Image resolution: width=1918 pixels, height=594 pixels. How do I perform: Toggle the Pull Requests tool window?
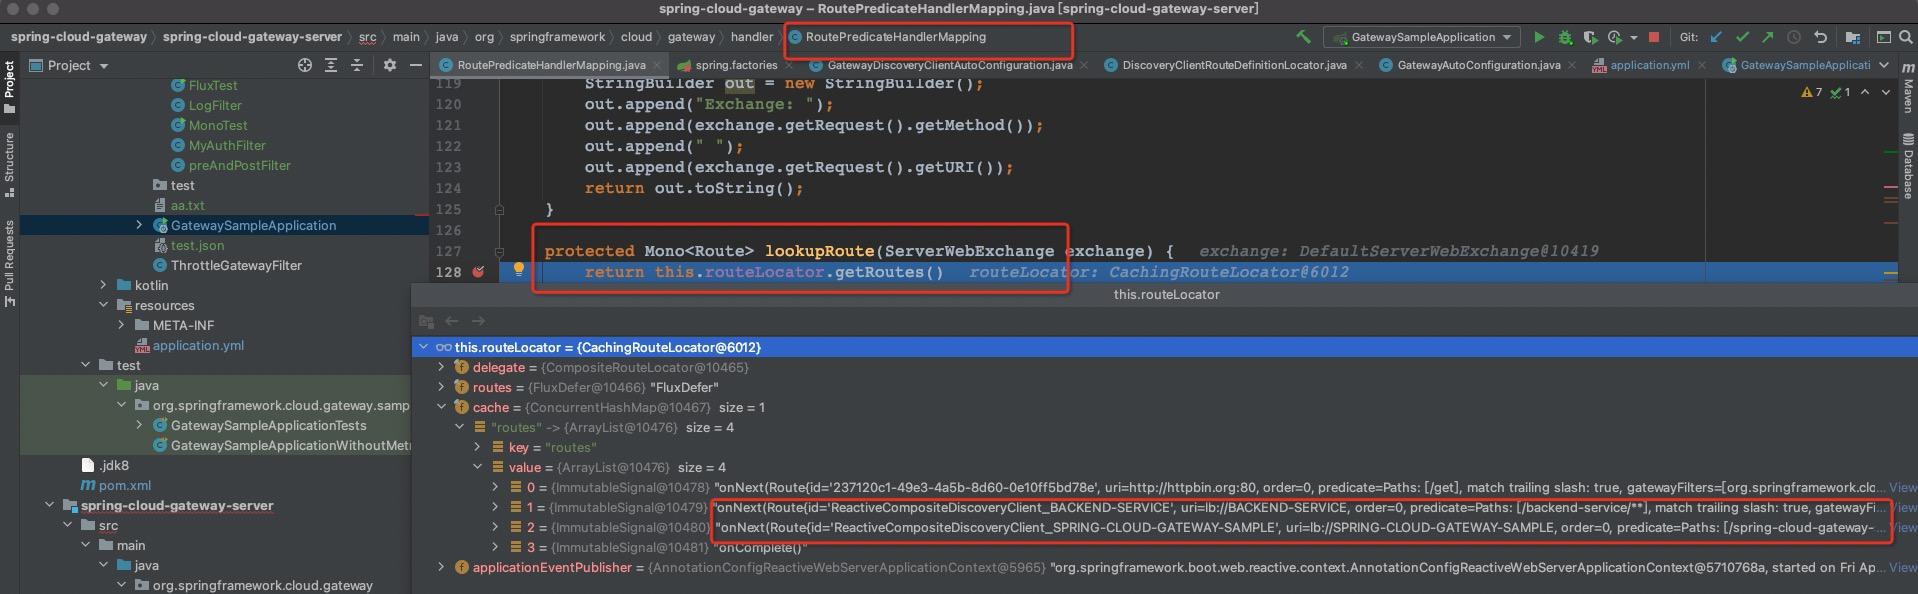pyautogui.click(x=9, y=263)
